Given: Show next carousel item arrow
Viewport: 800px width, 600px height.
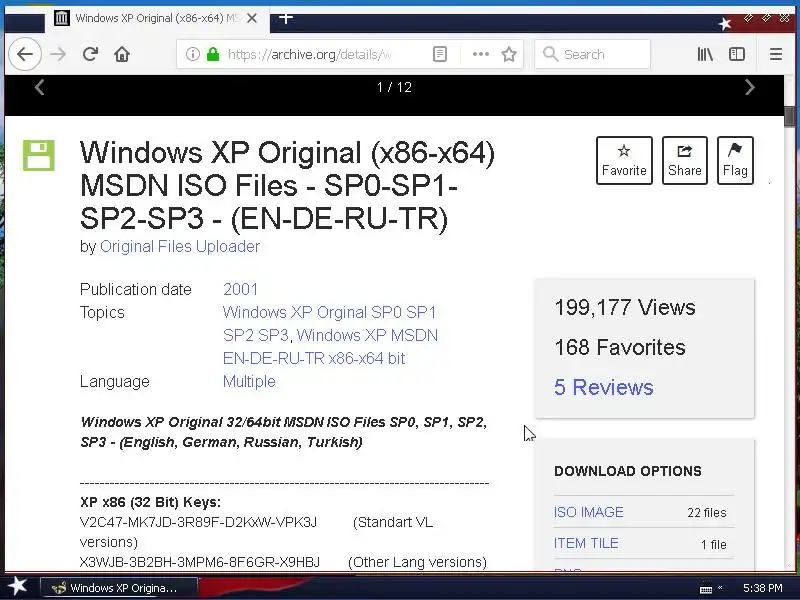Looking at the screenshot, I should 749,87.
